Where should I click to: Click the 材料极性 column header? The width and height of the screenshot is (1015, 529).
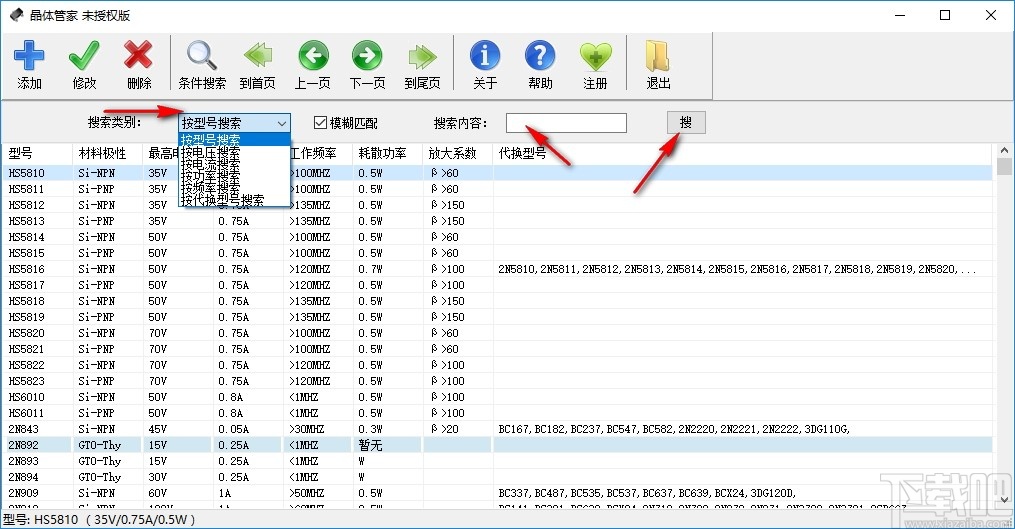pos(107,153)
